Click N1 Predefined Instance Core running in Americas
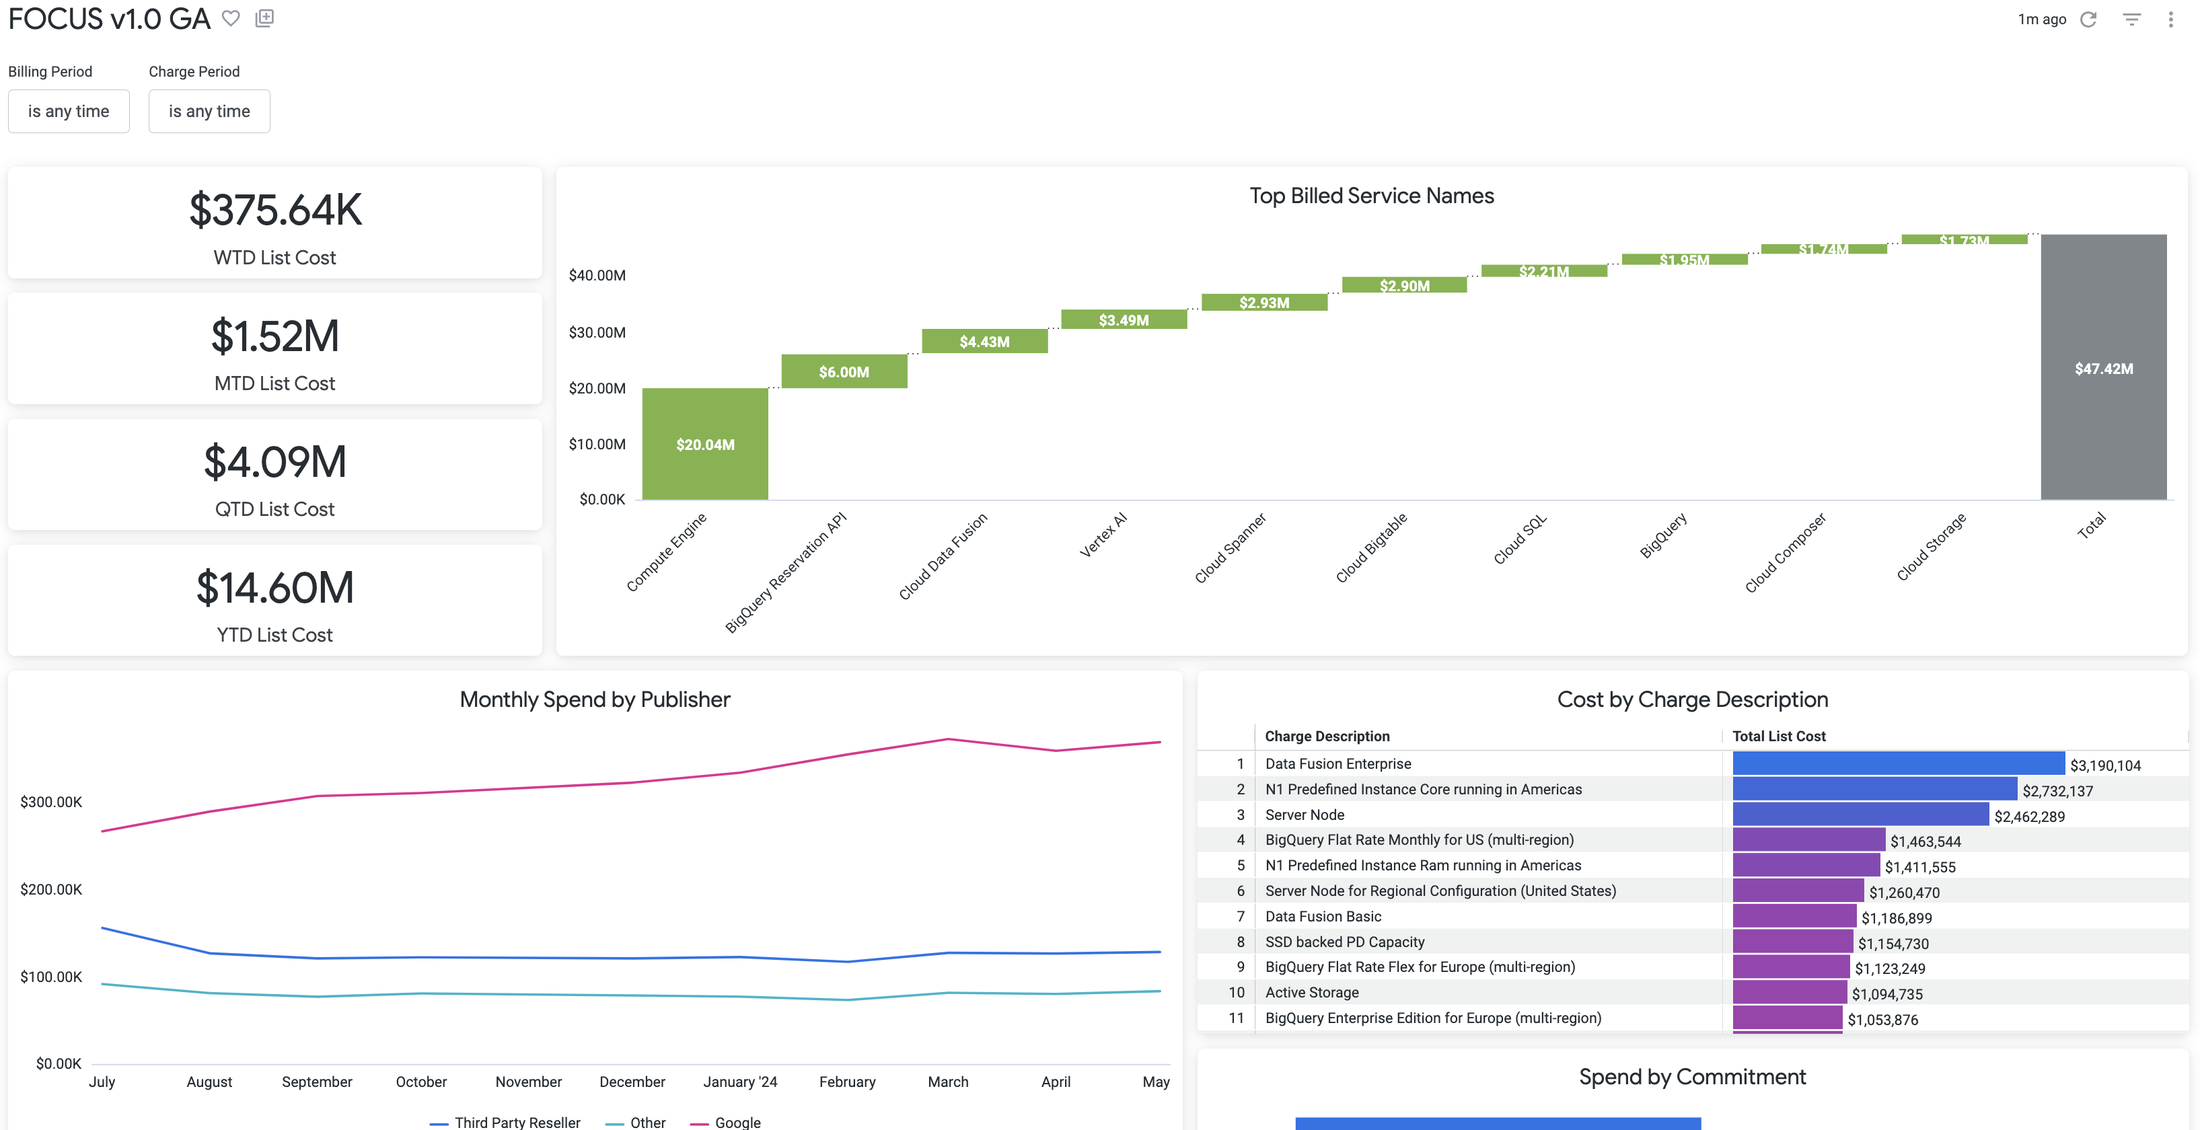 click(1423, 789)
